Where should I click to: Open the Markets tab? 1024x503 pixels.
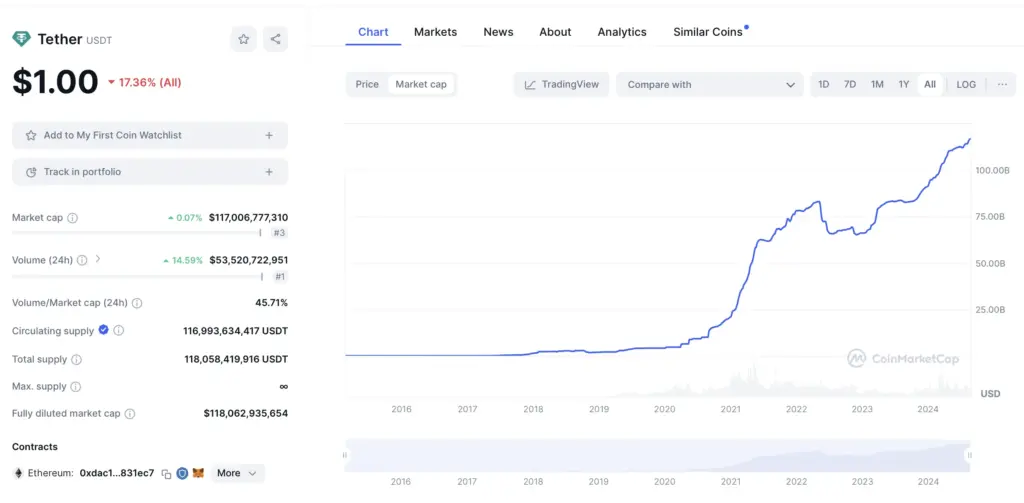436,32
